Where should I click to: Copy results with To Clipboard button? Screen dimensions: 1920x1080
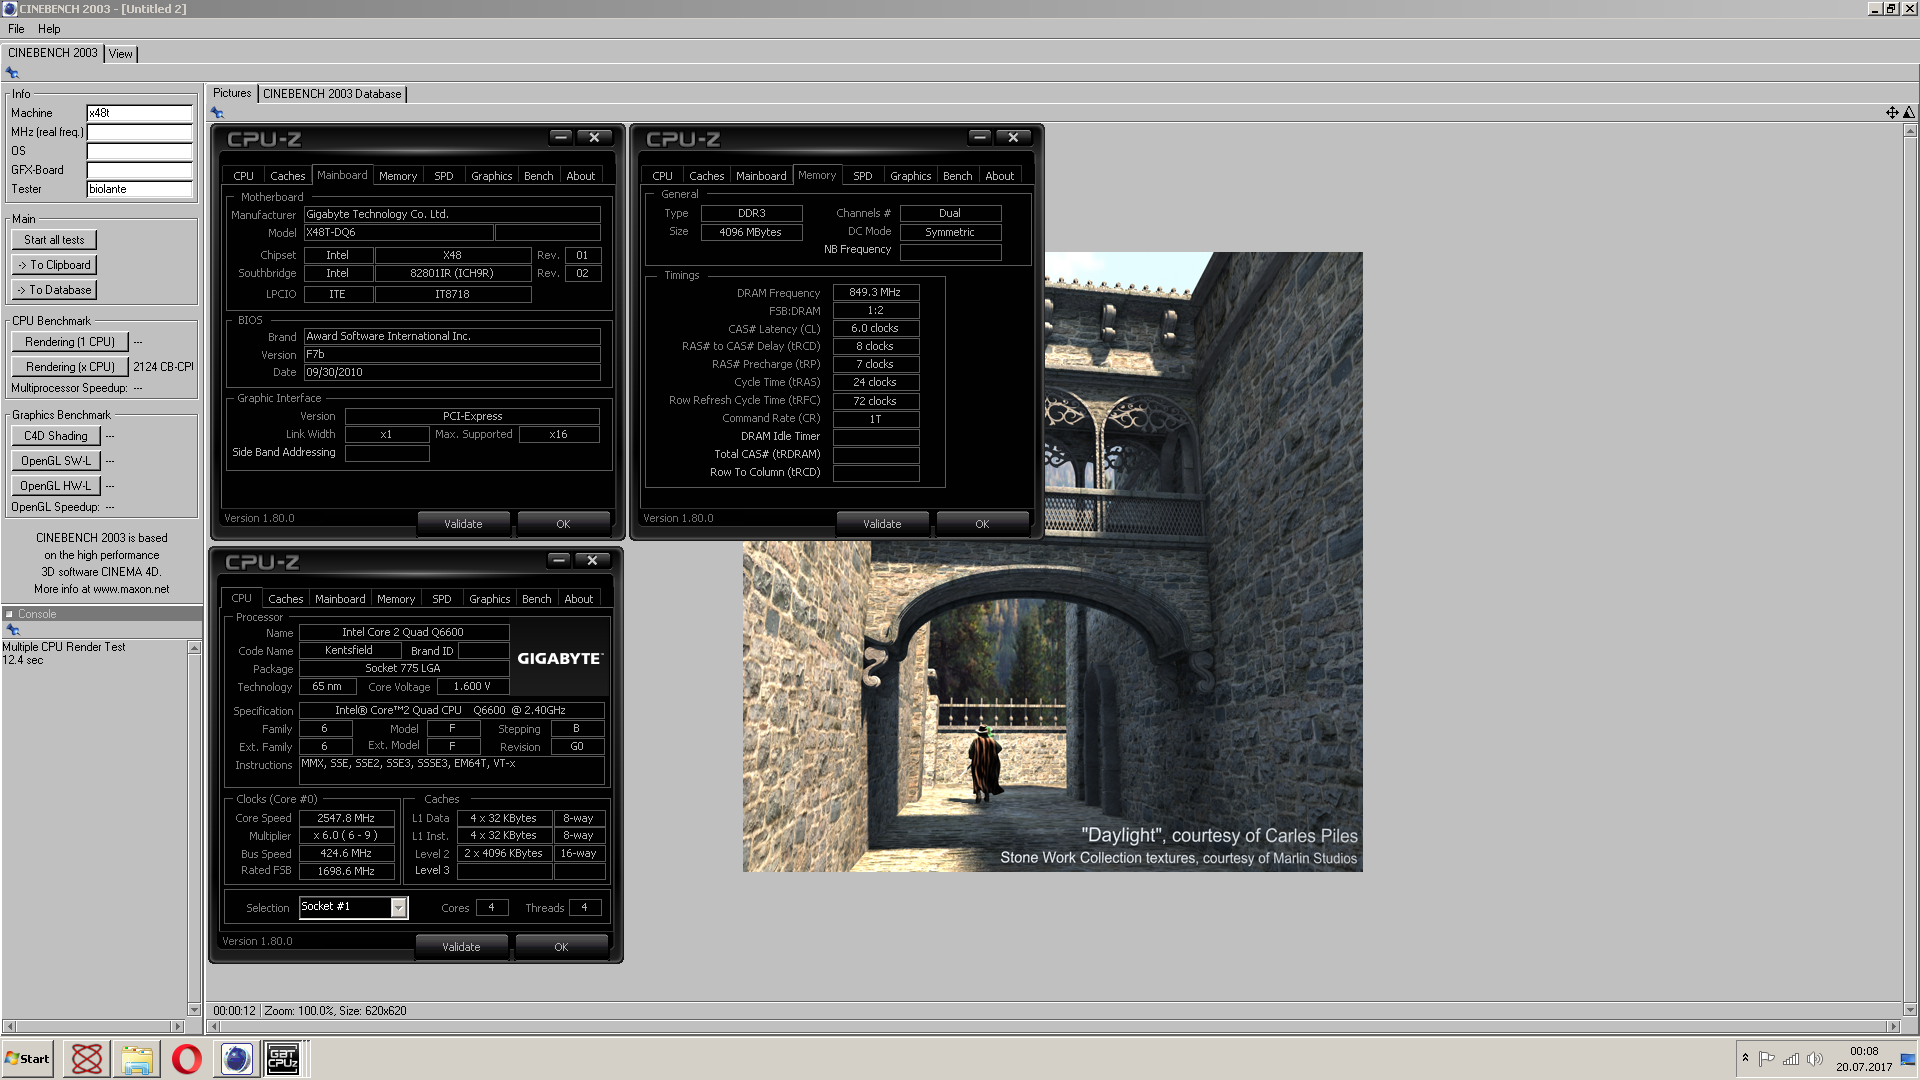(54, 265)
